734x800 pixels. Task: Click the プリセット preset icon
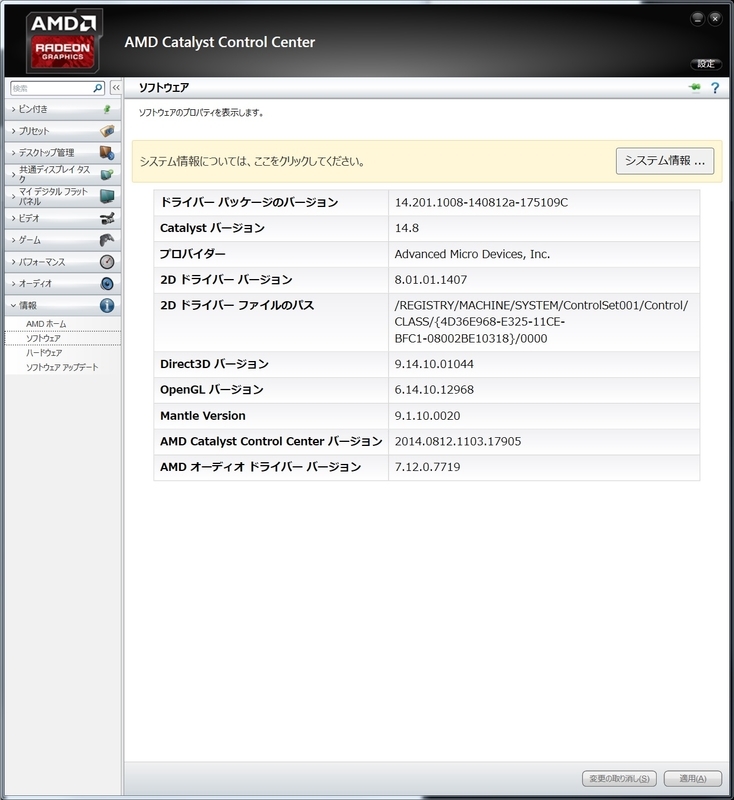(x=107, y=131)
